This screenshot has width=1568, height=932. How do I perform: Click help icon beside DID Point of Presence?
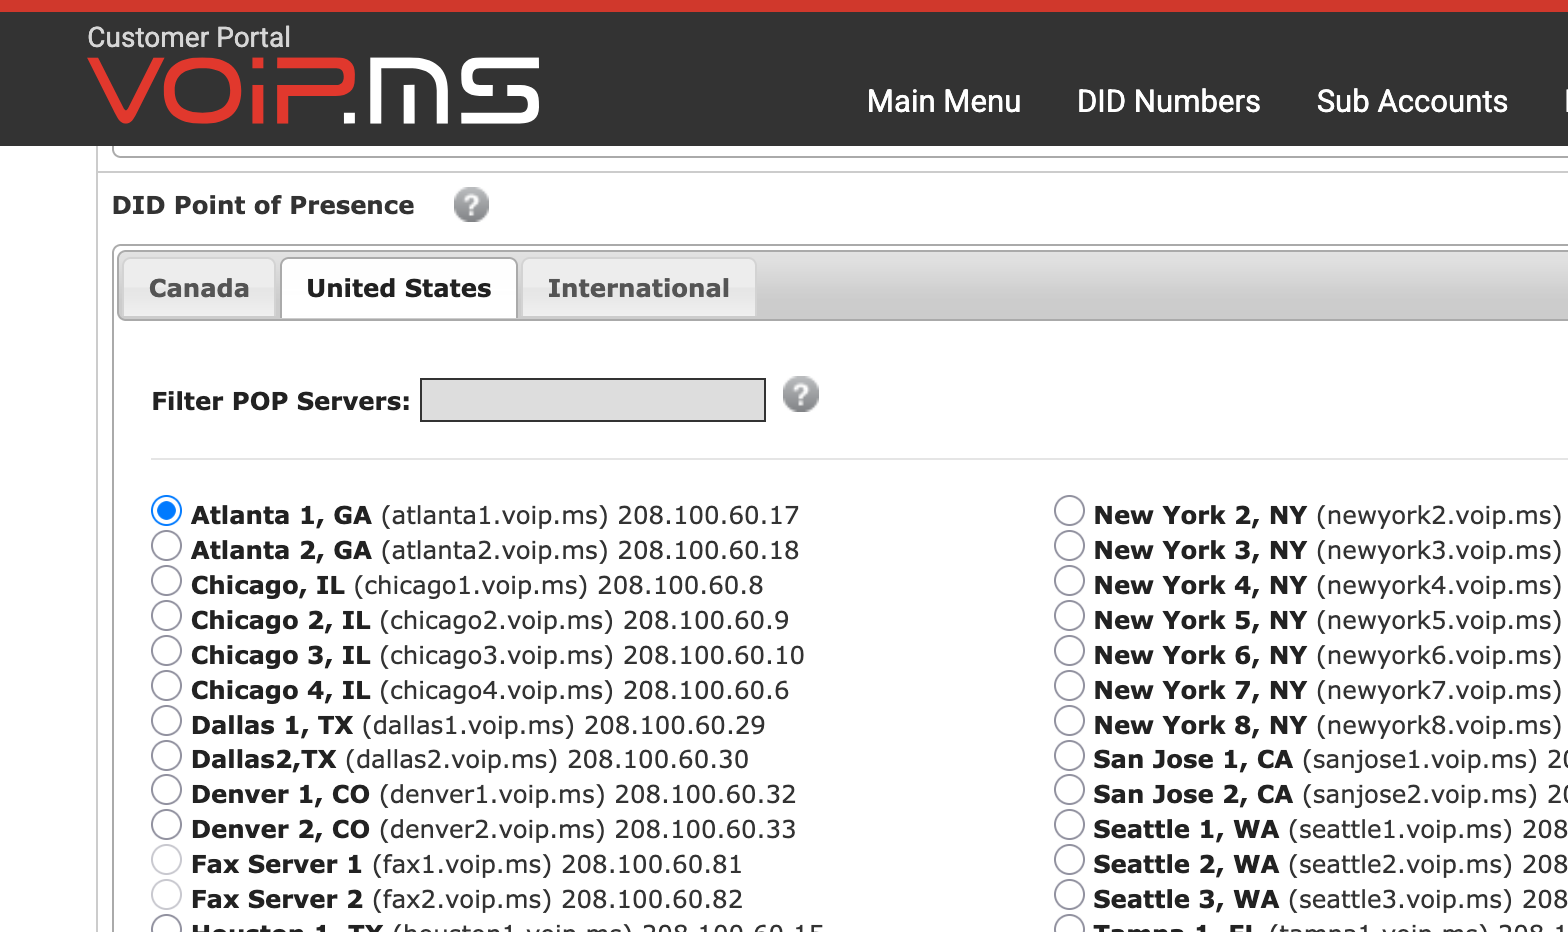point(471,205)
